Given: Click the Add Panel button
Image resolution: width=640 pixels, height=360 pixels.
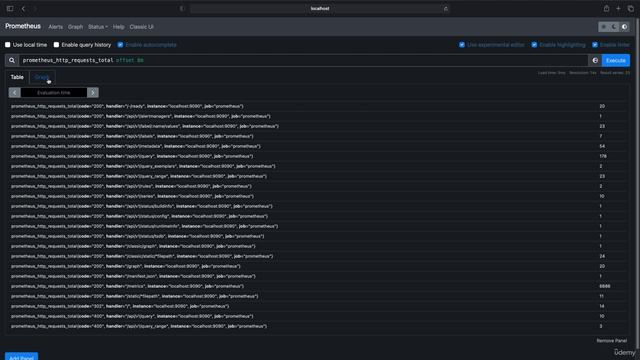Looking at the screenshot, I should click(x=21, y=357).
